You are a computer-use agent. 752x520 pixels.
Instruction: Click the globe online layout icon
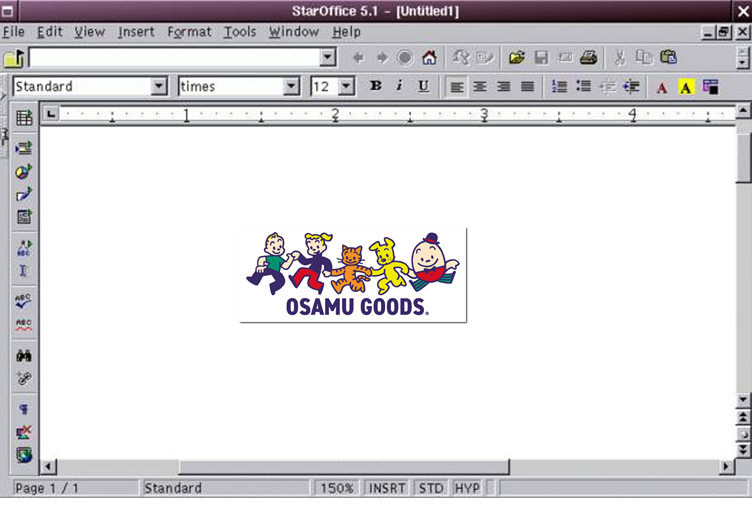click(24, 454)
